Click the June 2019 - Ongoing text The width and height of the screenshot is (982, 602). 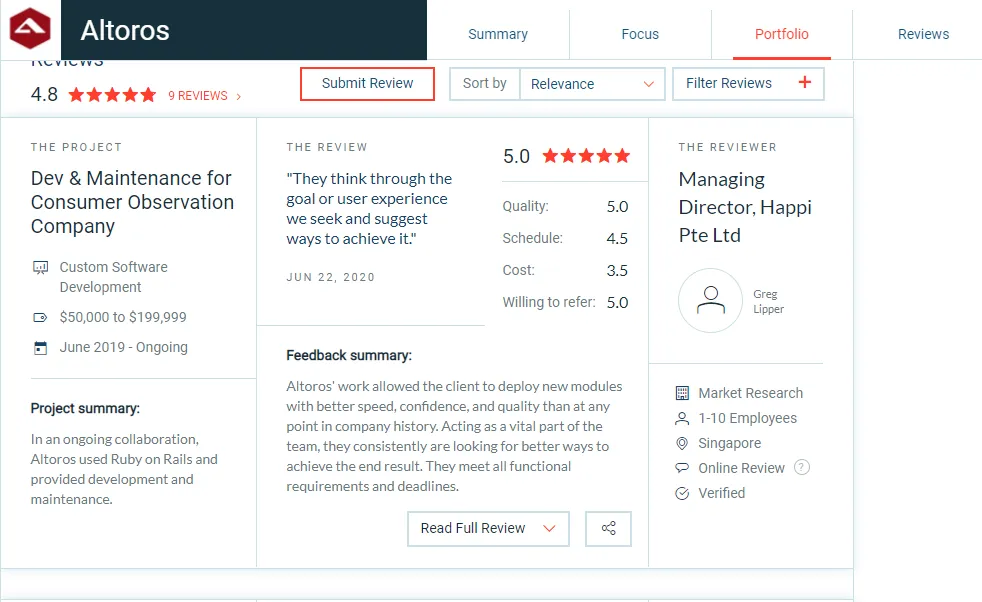pyautogui.click(x=123, y=348)
